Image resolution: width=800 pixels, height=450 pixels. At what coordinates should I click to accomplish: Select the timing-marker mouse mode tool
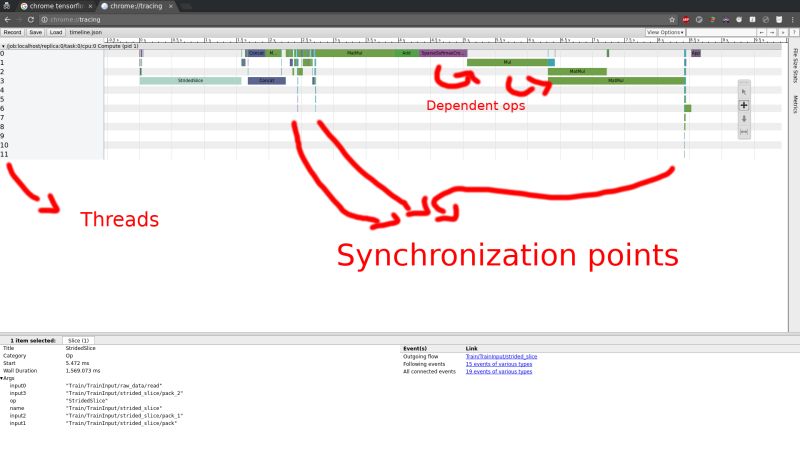tap(744, 132)
